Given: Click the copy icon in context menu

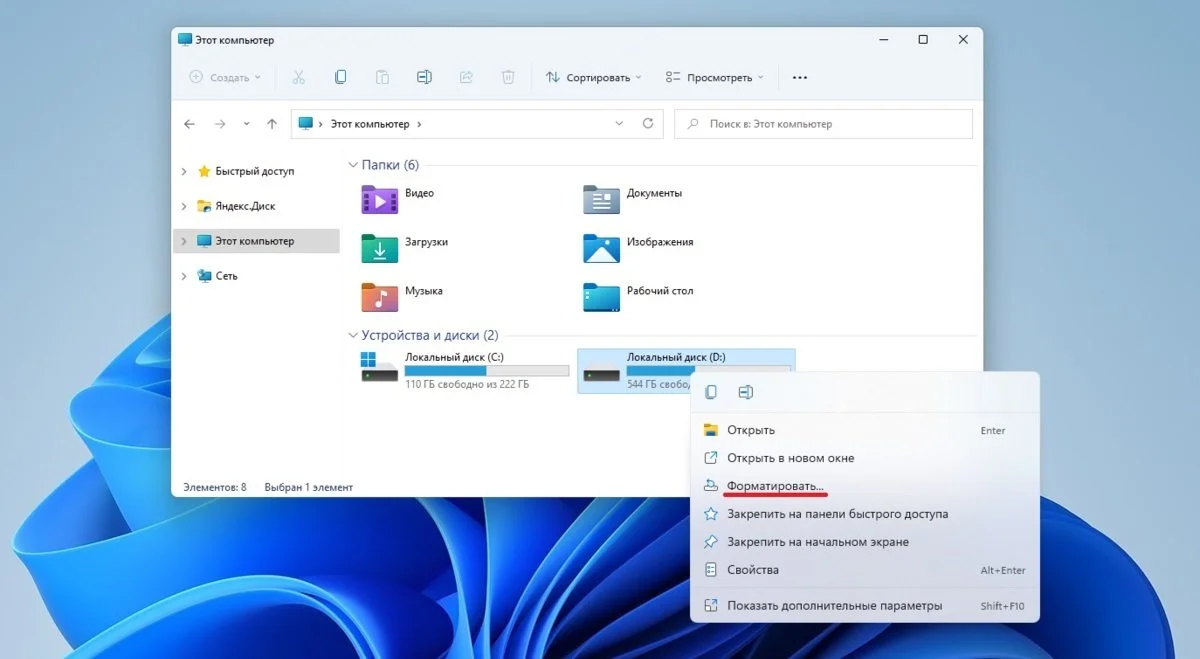Looking at the screenshot, I should [711, 392].
